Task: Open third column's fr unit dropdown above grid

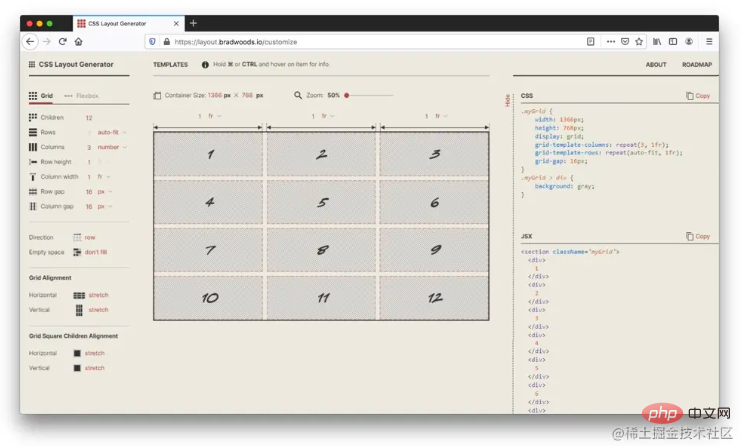Action: coord(441,116)
